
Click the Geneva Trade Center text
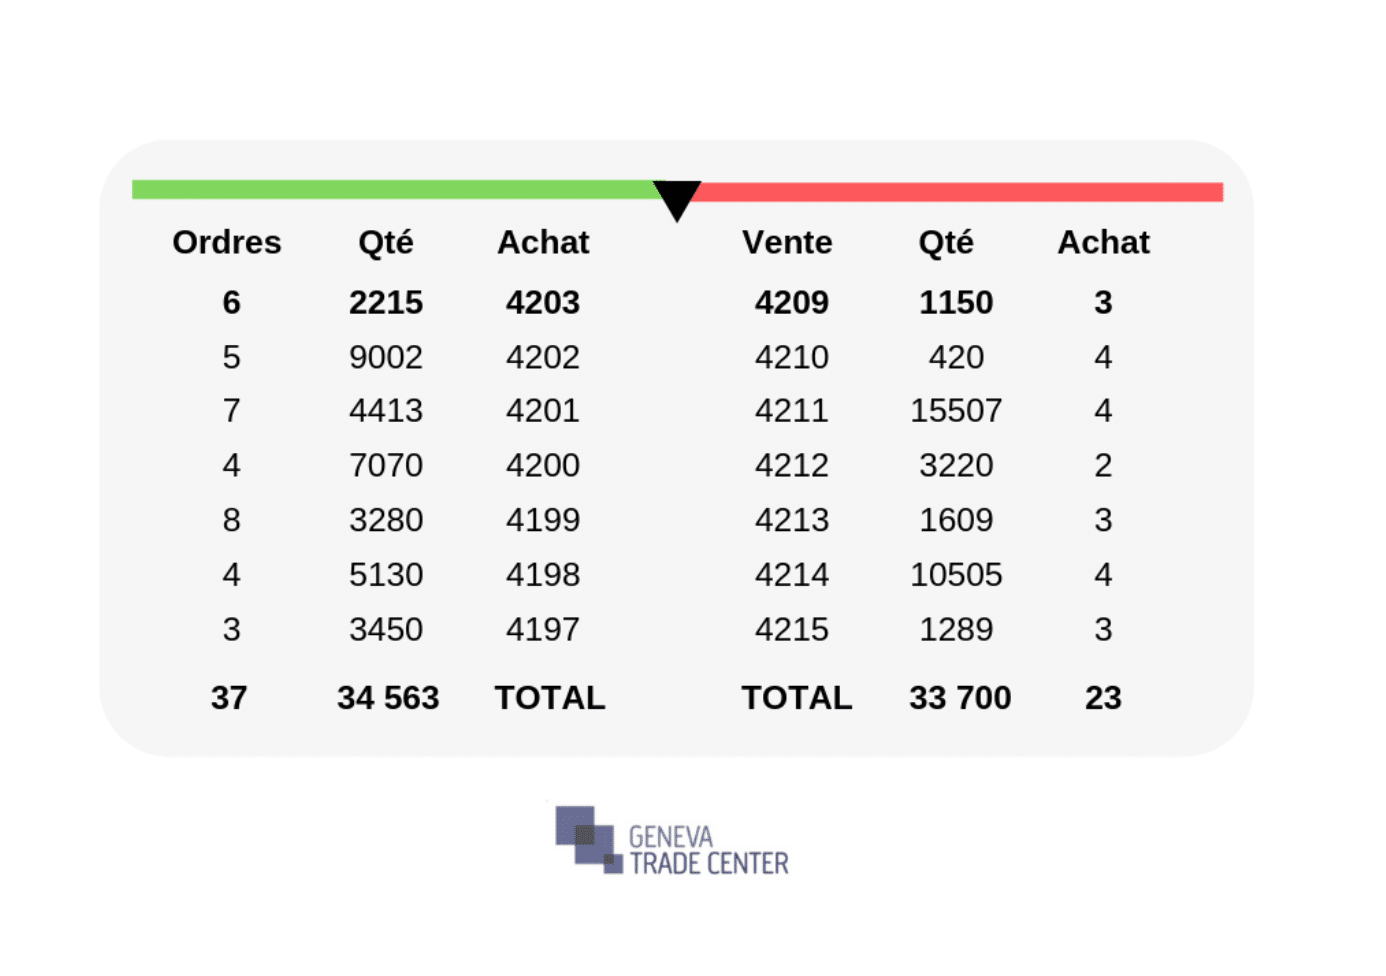coord(709,850)
